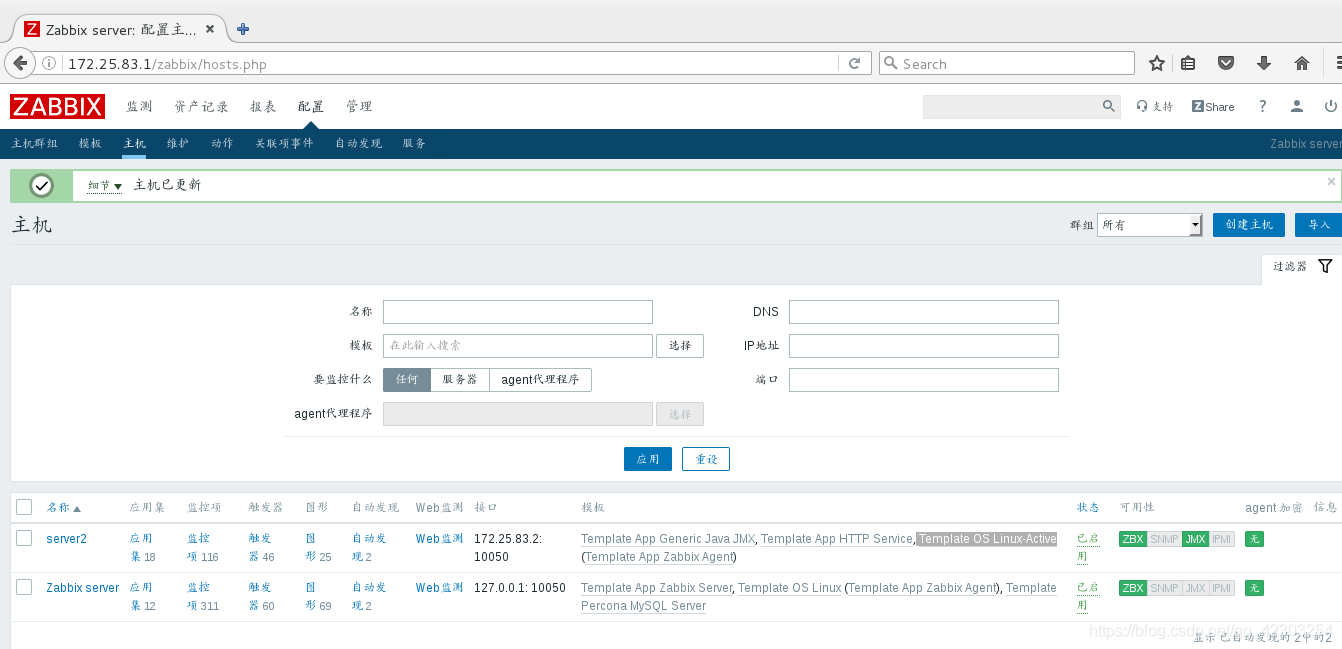Click the Zabbix search magnifier icon
The width and height of the screenshot is (1342, 649).
tap(1108, 106)
